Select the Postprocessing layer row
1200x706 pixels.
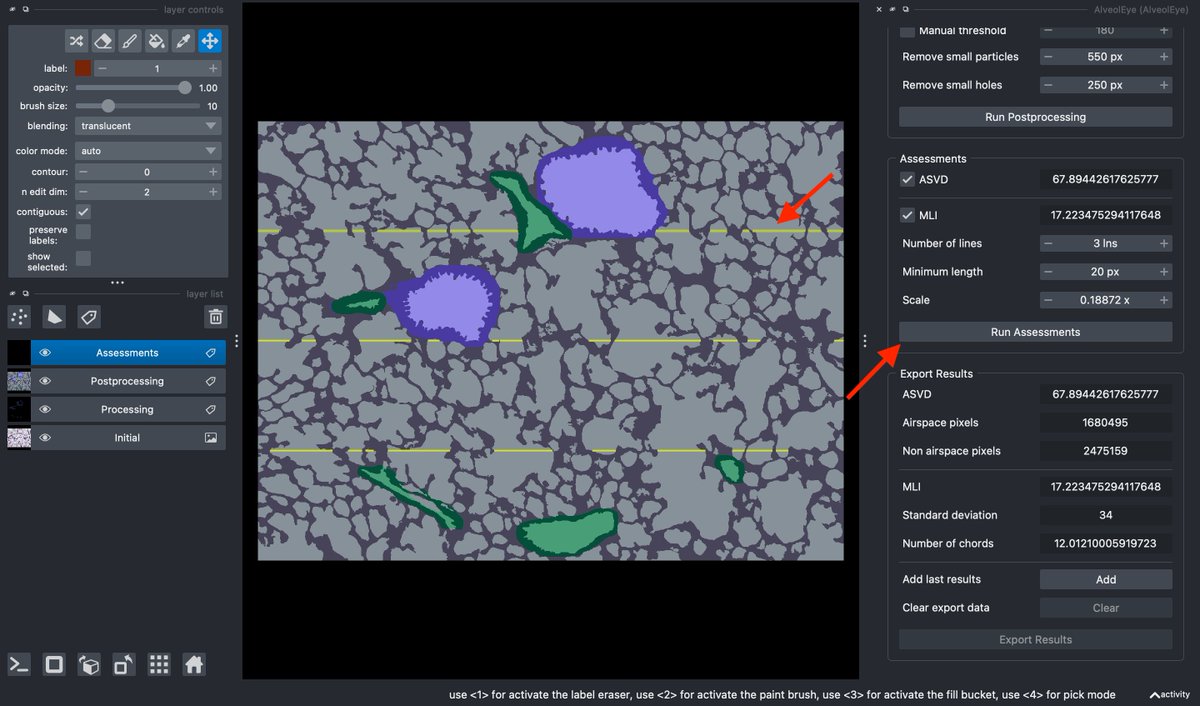116,381
